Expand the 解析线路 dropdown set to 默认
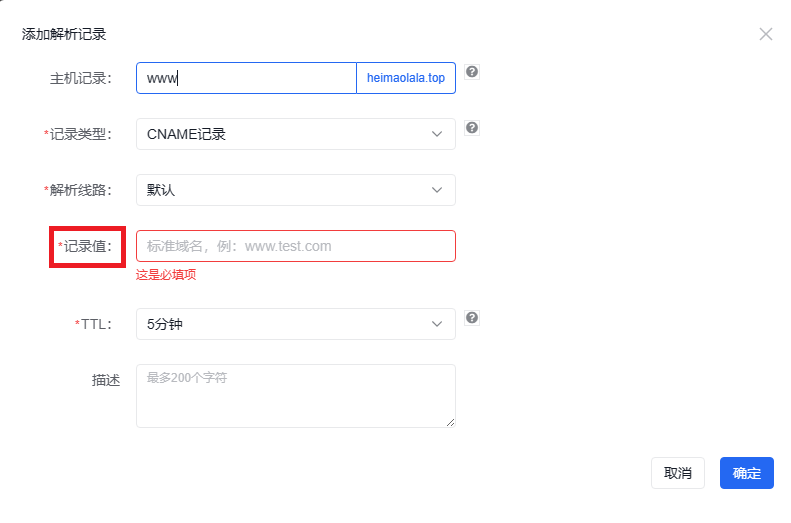The height and width of the screenshot is (523, 791). [295, 190]
